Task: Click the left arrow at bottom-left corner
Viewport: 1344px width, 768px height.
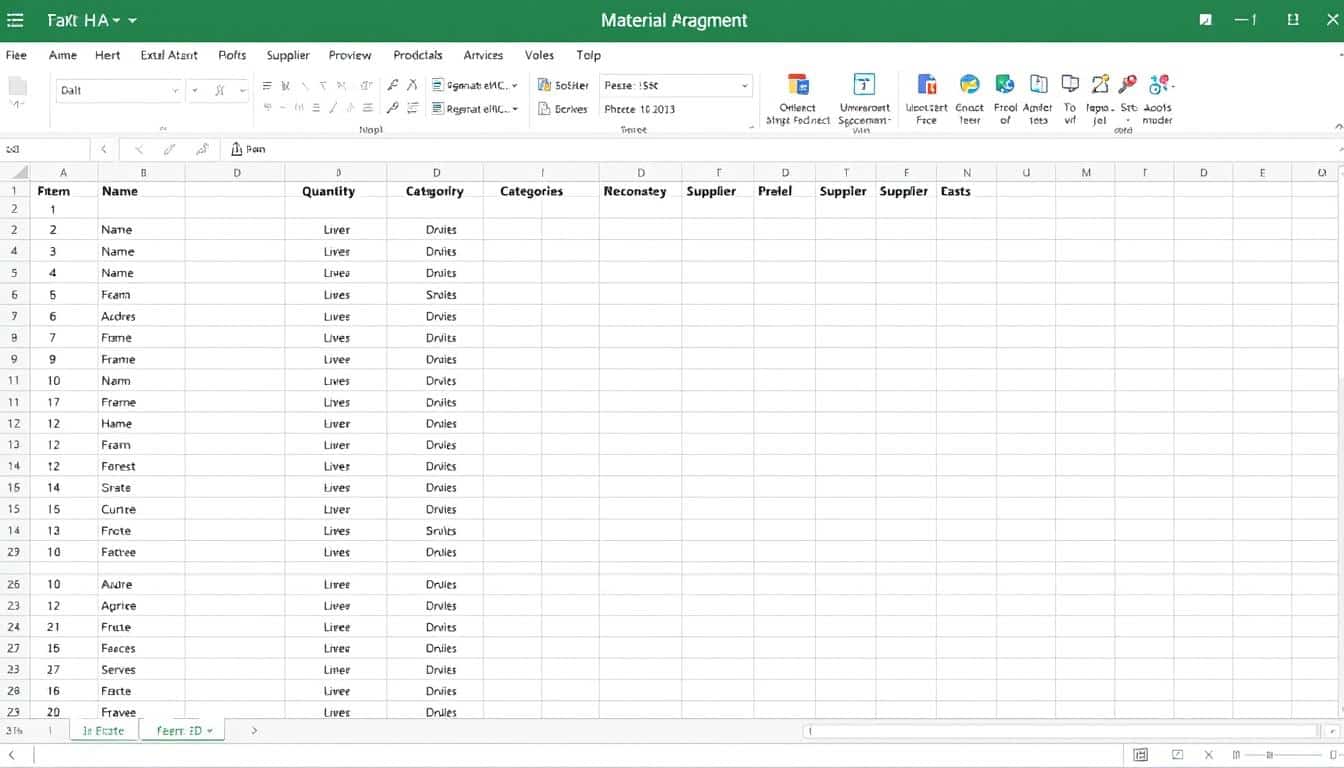Action: click(12, 755)
